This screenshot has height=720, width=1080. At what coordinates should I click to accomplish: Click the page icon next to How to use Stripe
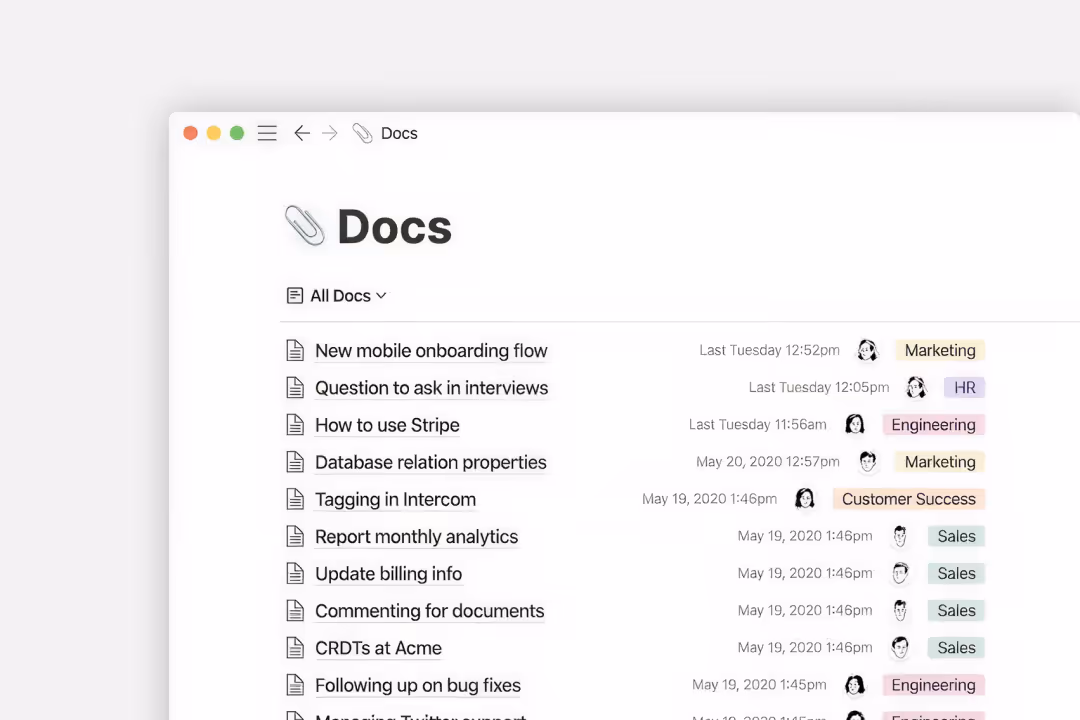click(x=295, y=424)
